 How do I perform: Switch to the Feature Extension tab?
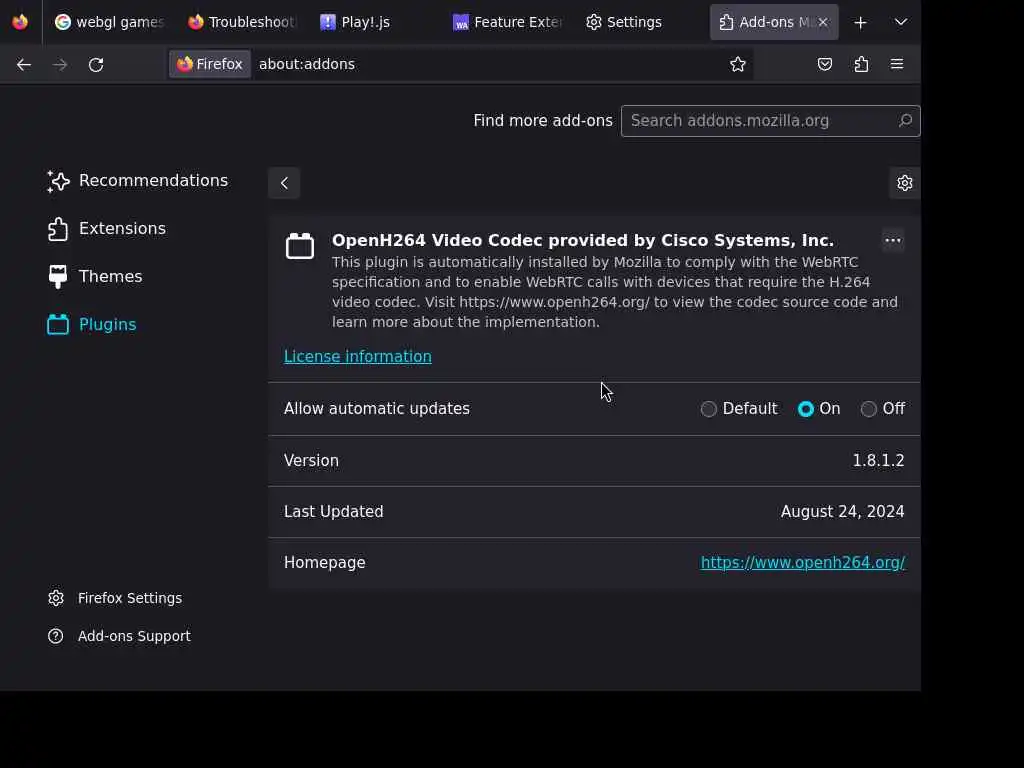(x=507, y=22)
